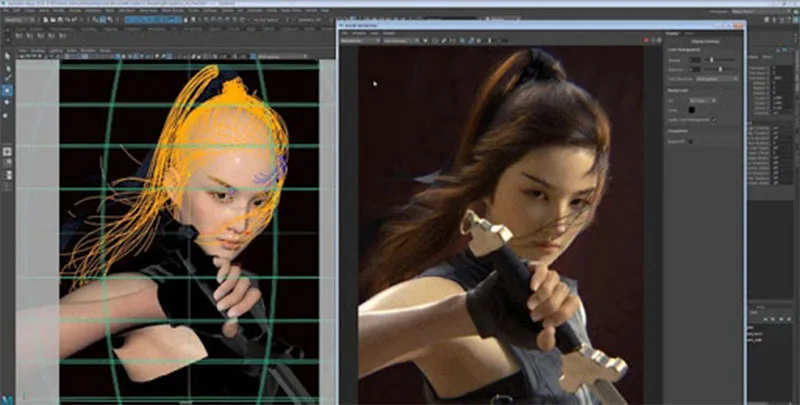Stop the IPR render with red button
This screenshot has width=800, height=405.
646,40
